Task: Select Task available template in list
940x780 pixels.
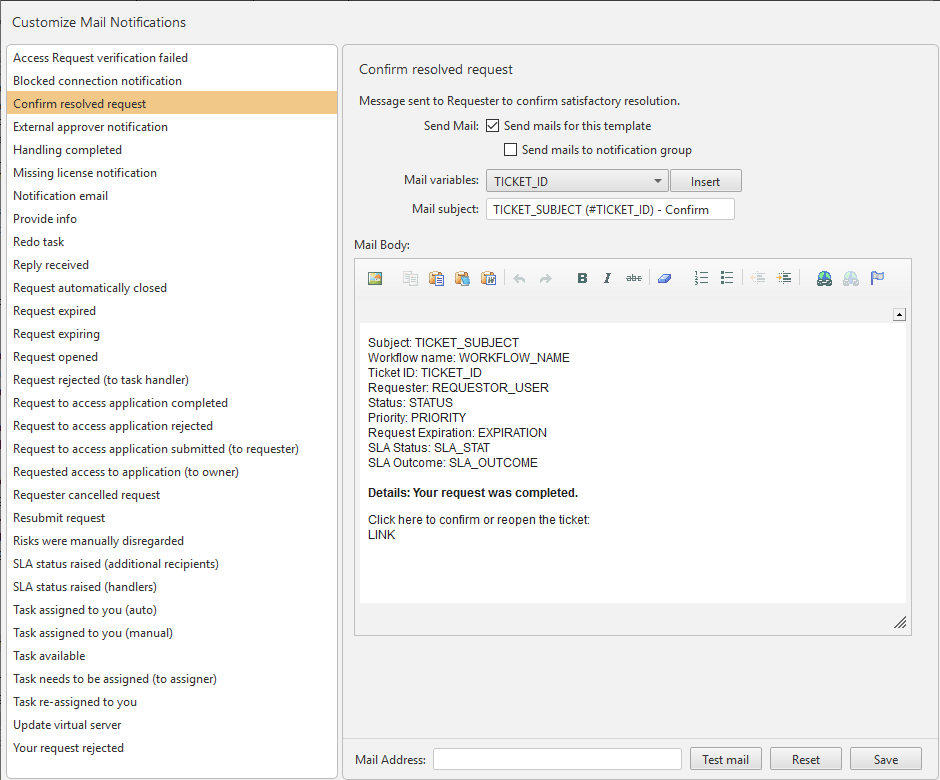Action: [x=49, y=656]
